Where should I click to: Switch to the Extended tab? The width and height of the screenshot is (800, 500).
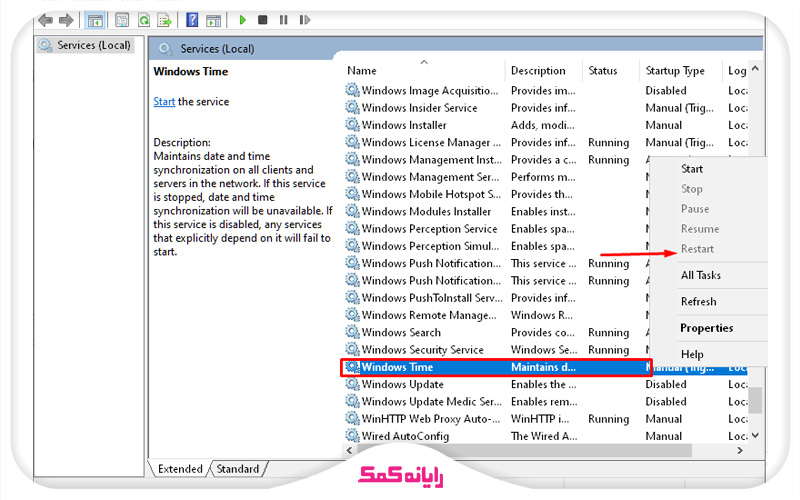pos(180,469)
